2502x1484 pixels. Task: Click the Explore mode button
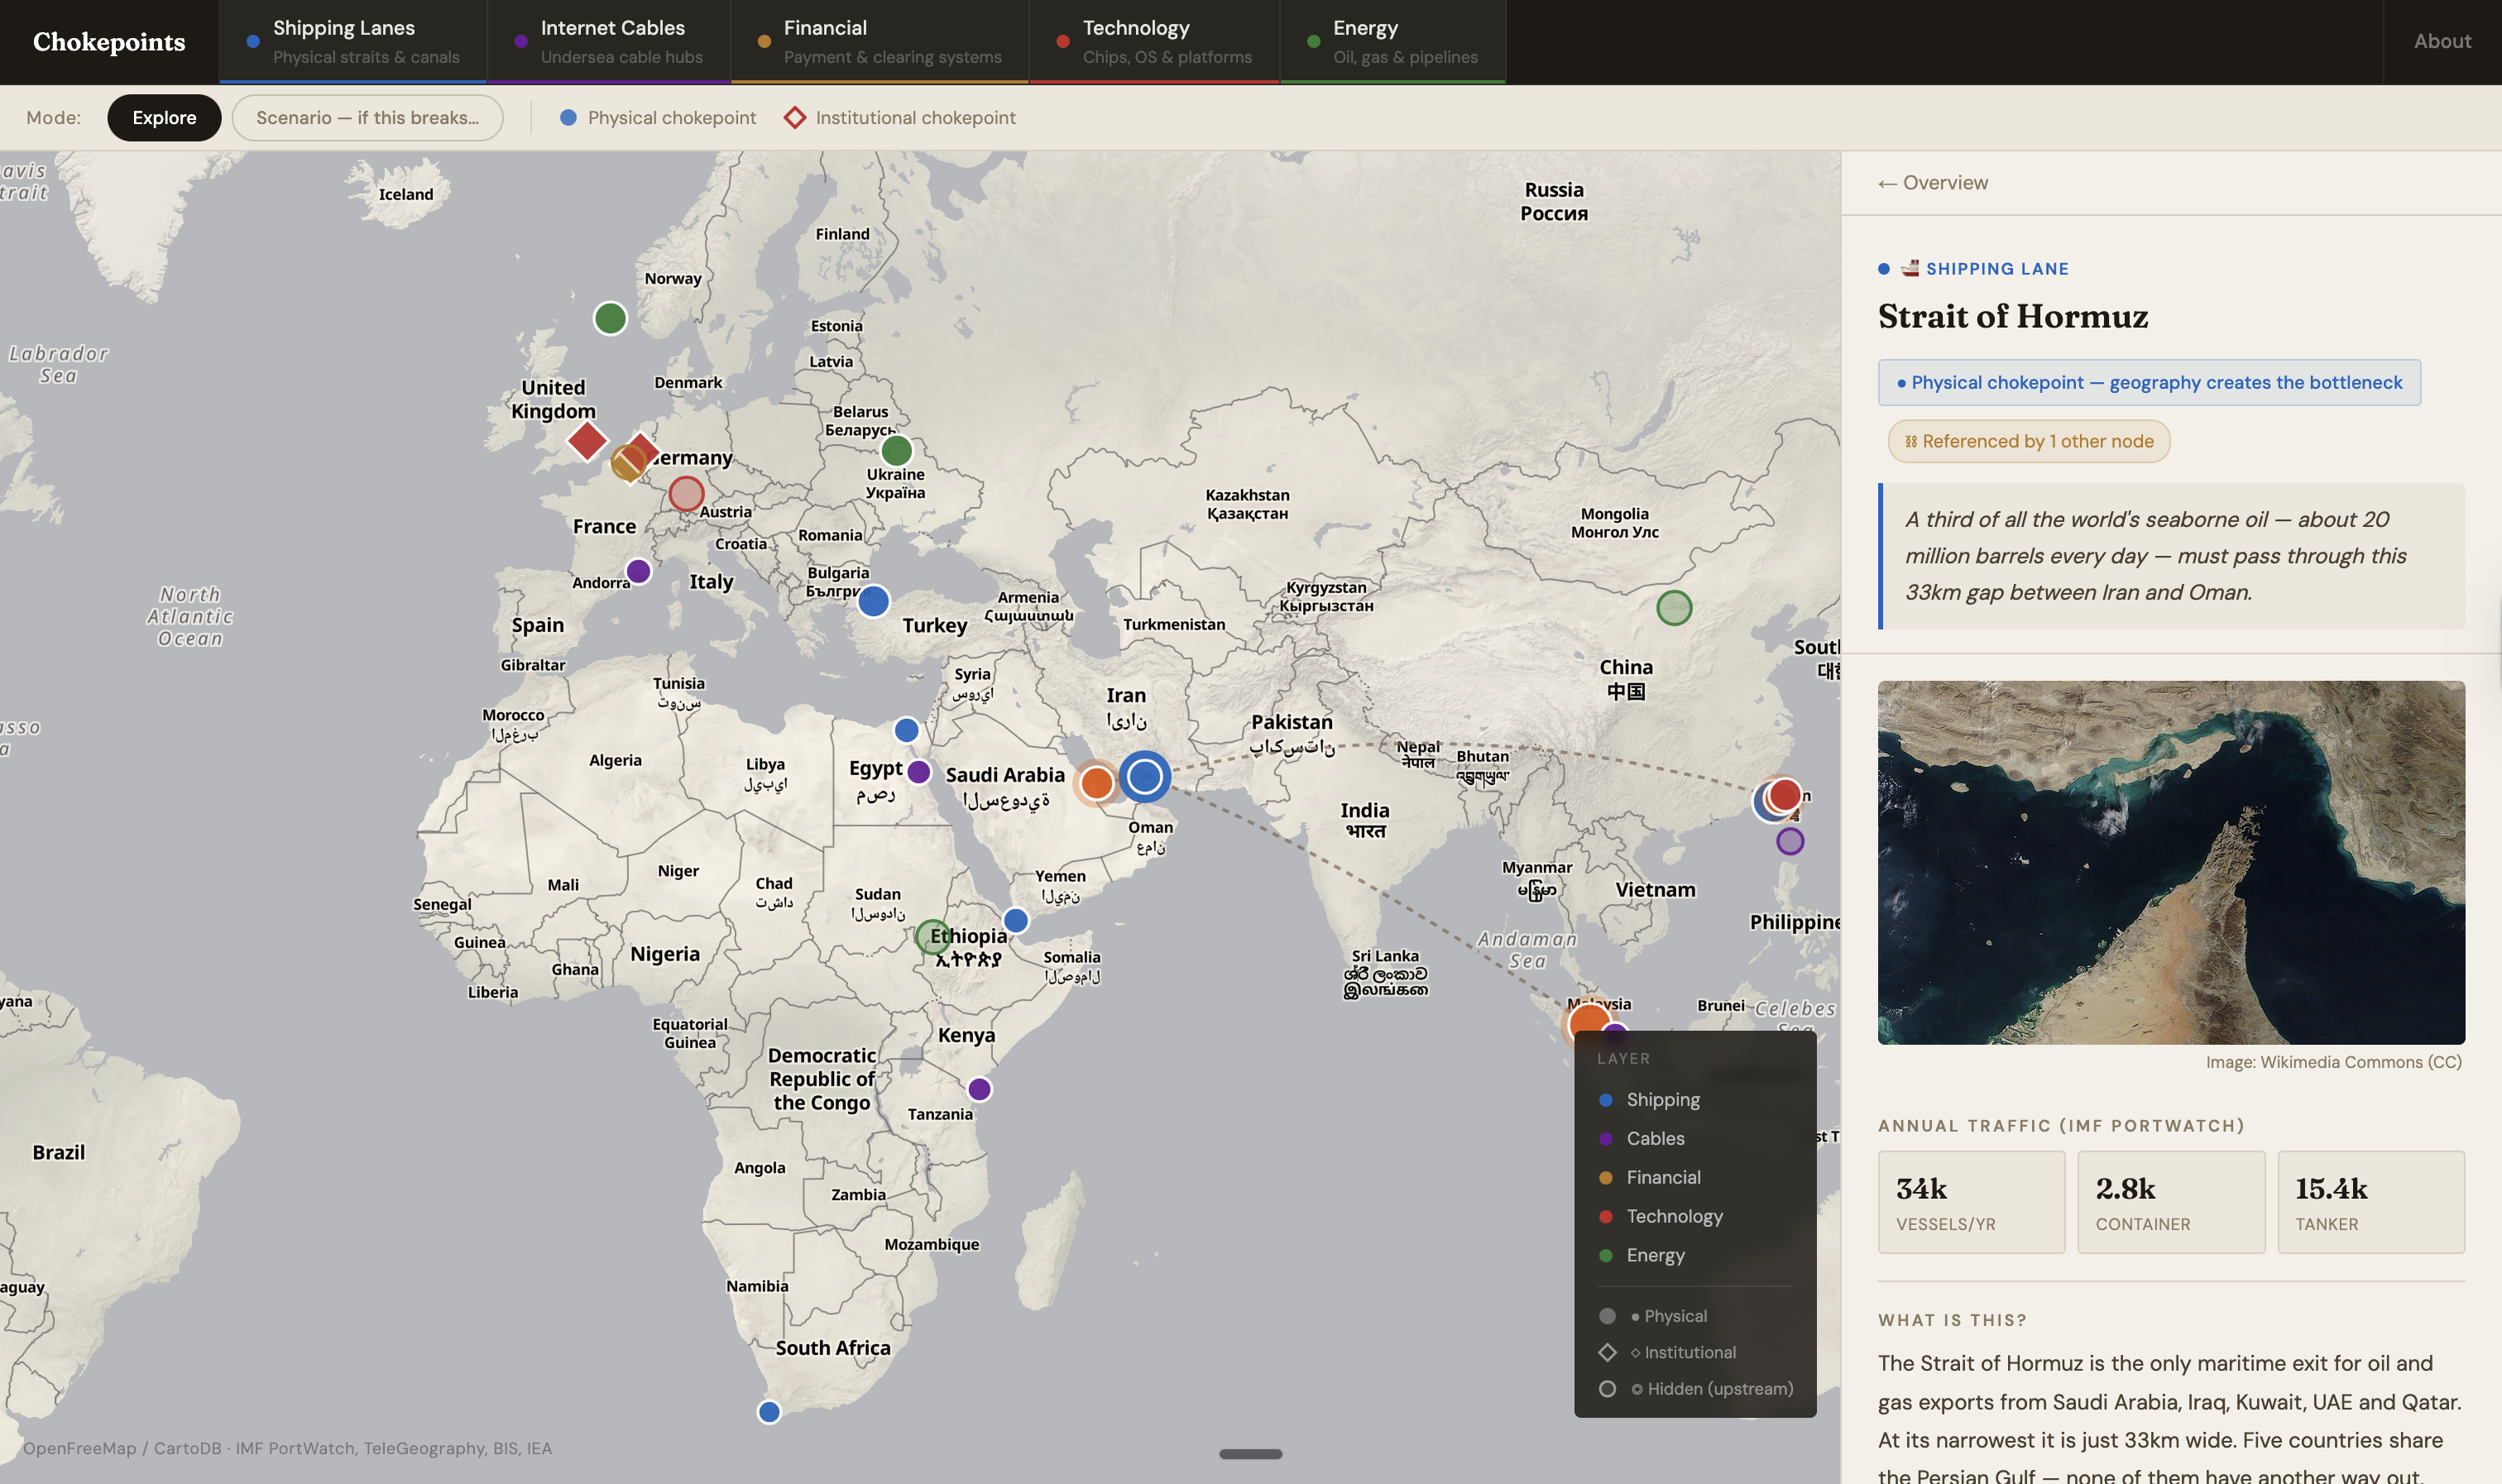click(x=164, y=117)
